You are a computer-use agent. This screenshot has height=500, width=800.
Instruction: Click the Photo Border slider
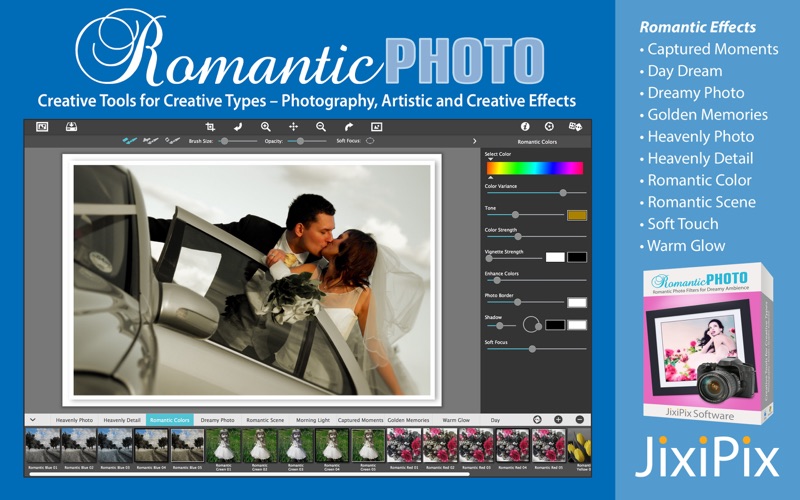pyautogui.click(x=524, y=302)
